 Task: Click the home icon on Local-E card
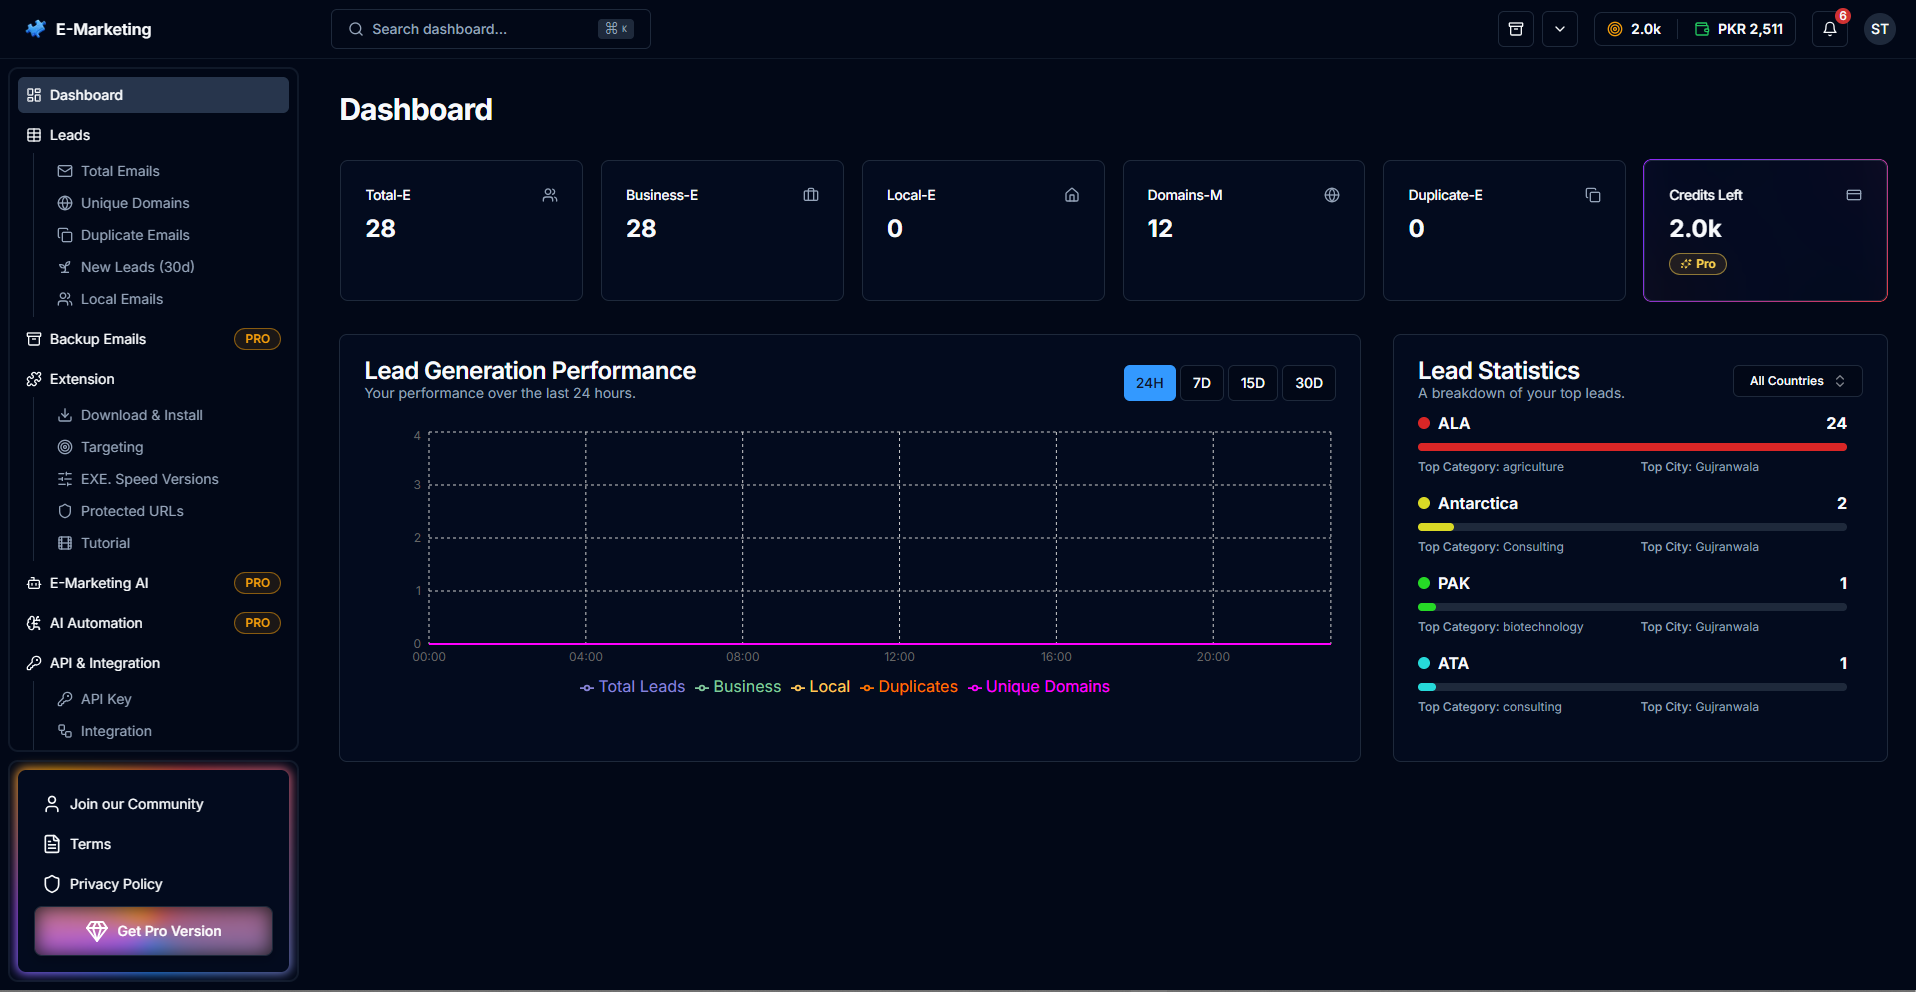(x=1071, y=195)
